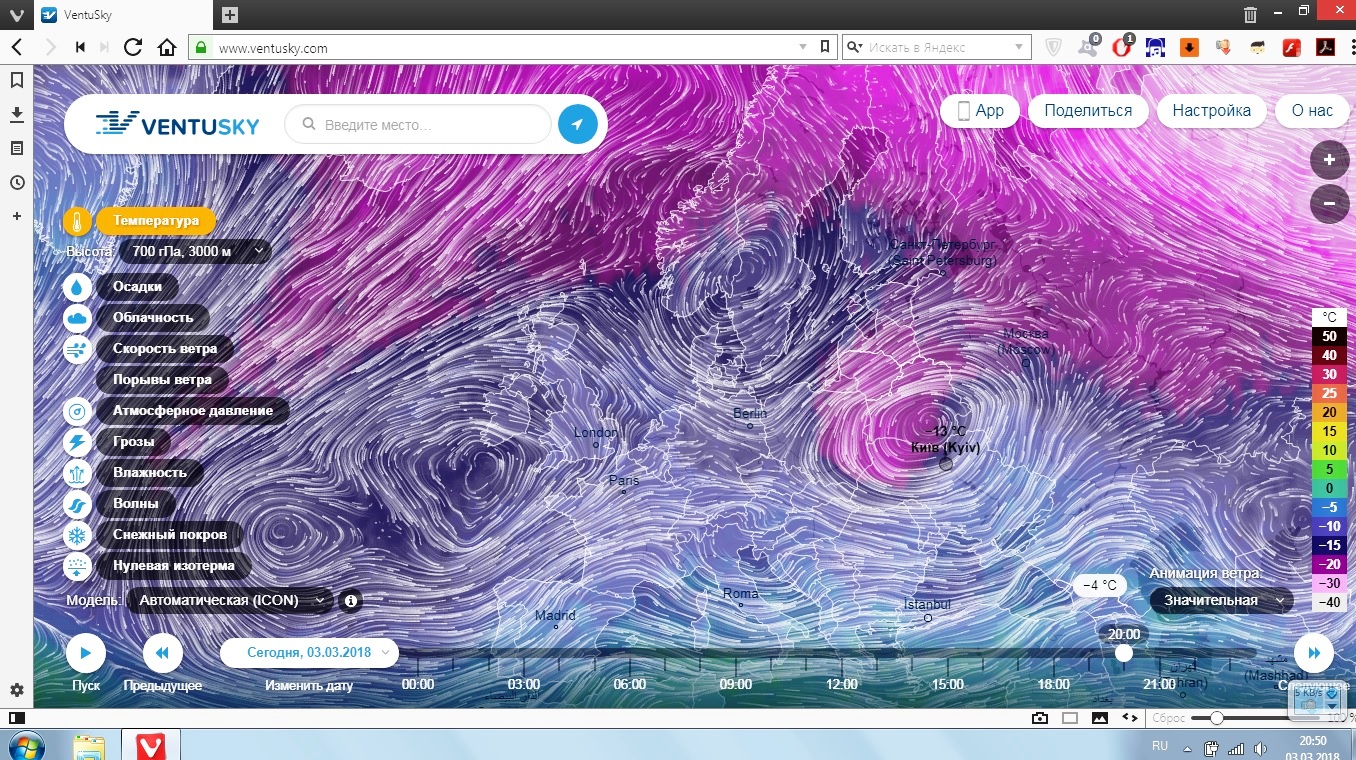Open the thunderstorms lightning icon layer
The width and height of the screenshot is (1356, 760).
tap(78, 442)
